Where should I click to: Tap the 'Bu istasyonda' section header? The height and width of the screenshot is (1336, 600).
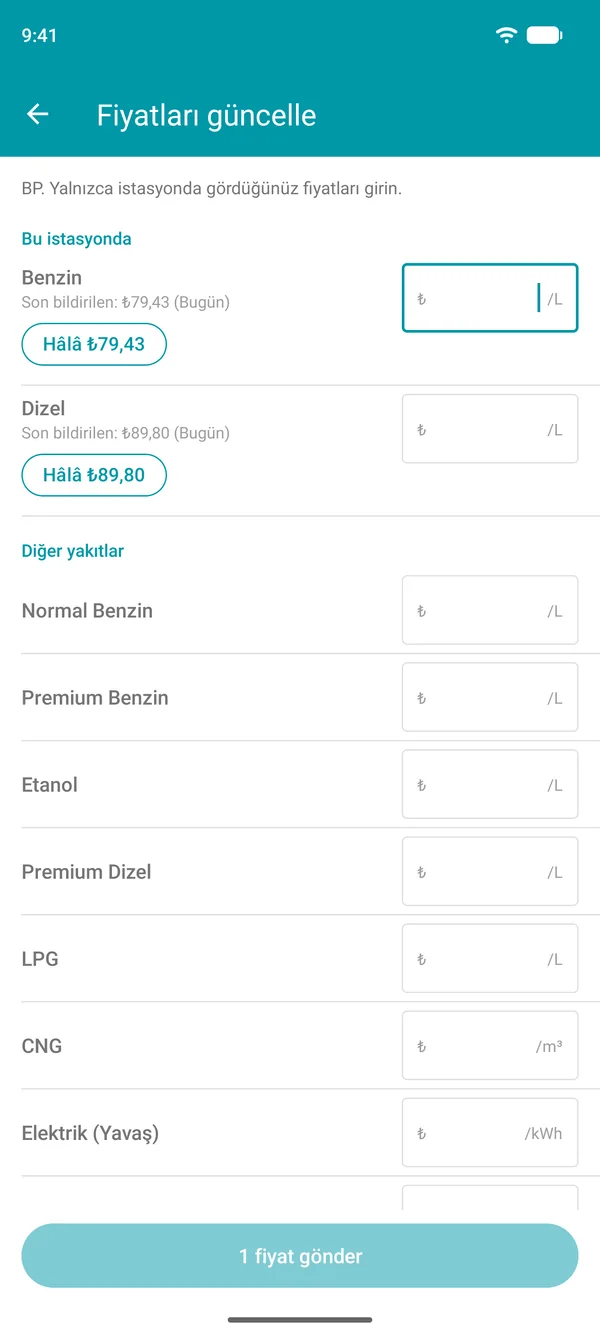tap(77, 239)
